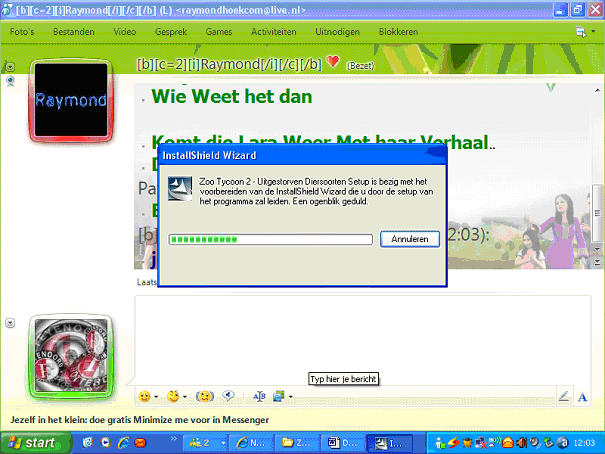Click the options icon right of Blokkeren

point(581,32)
